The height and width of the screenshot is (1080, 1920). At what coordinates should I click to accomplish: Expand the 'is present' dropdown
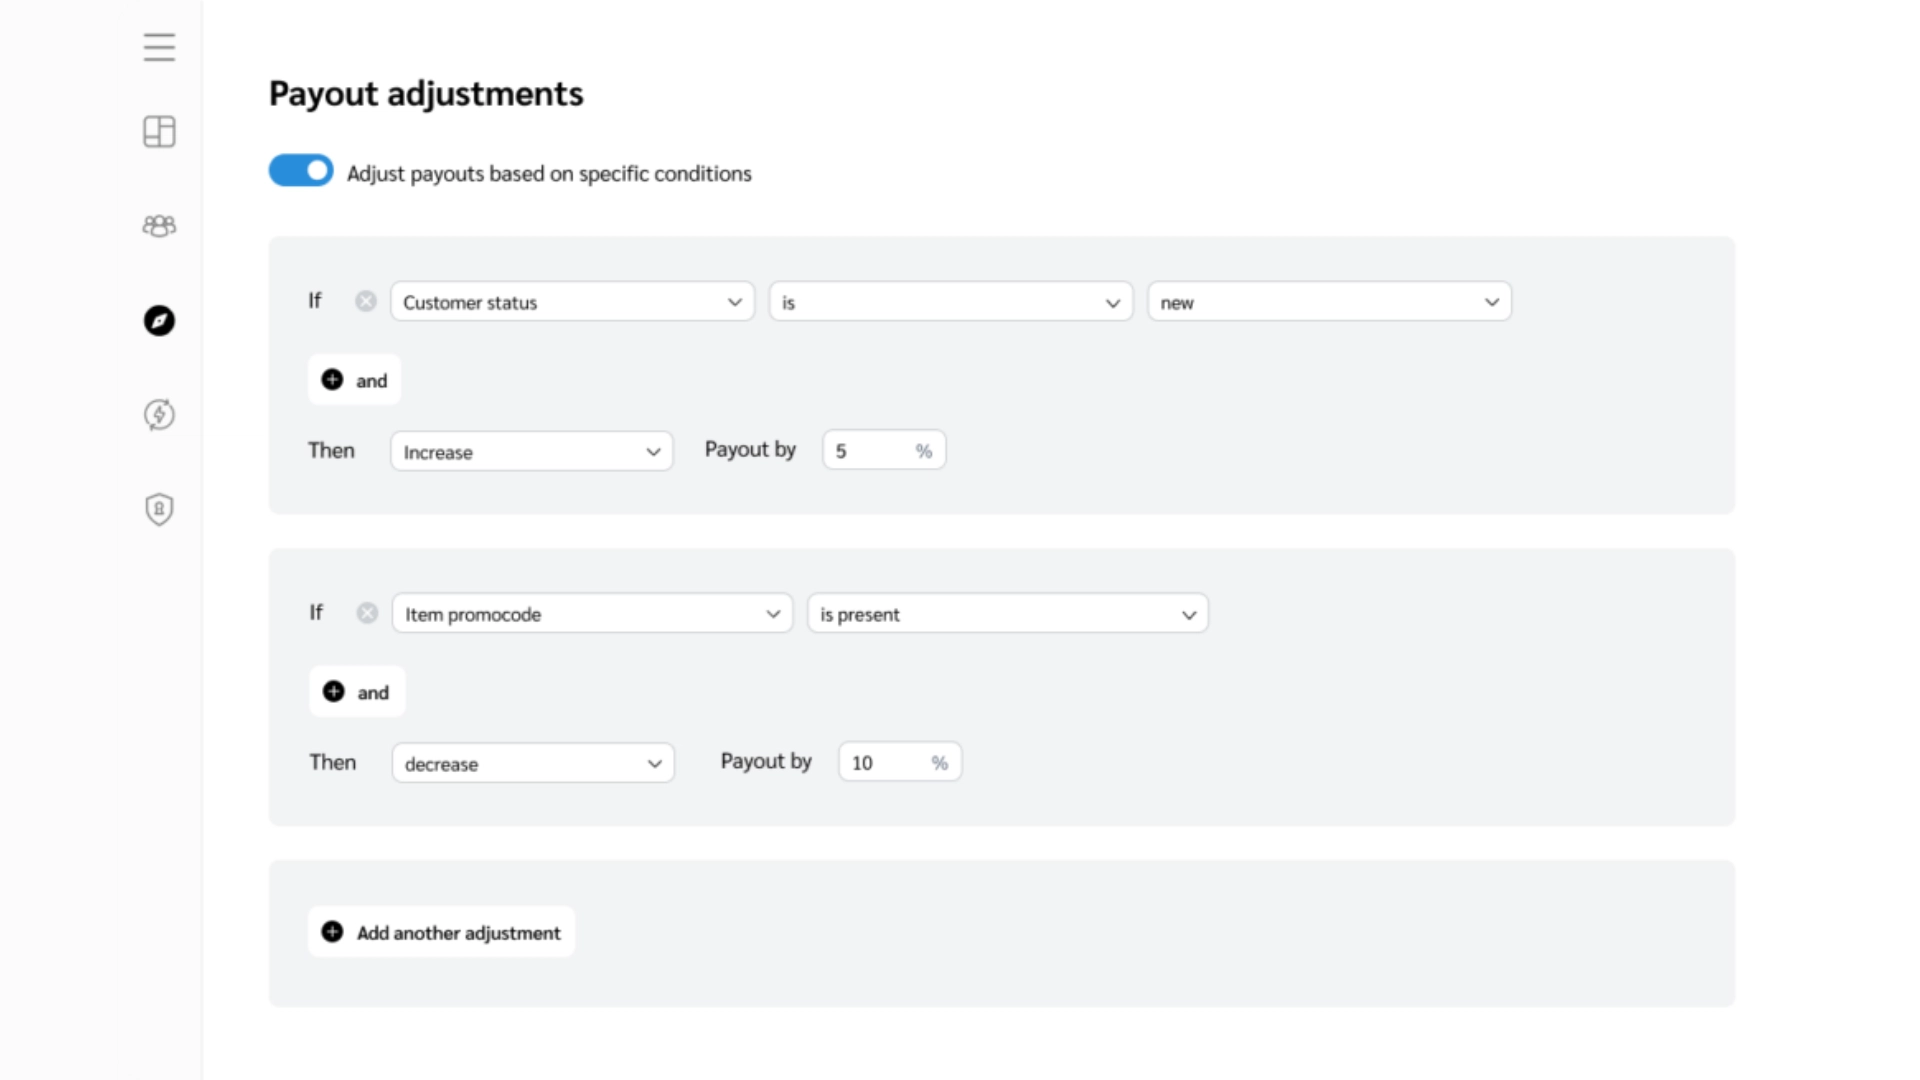tap(1007, 614)
